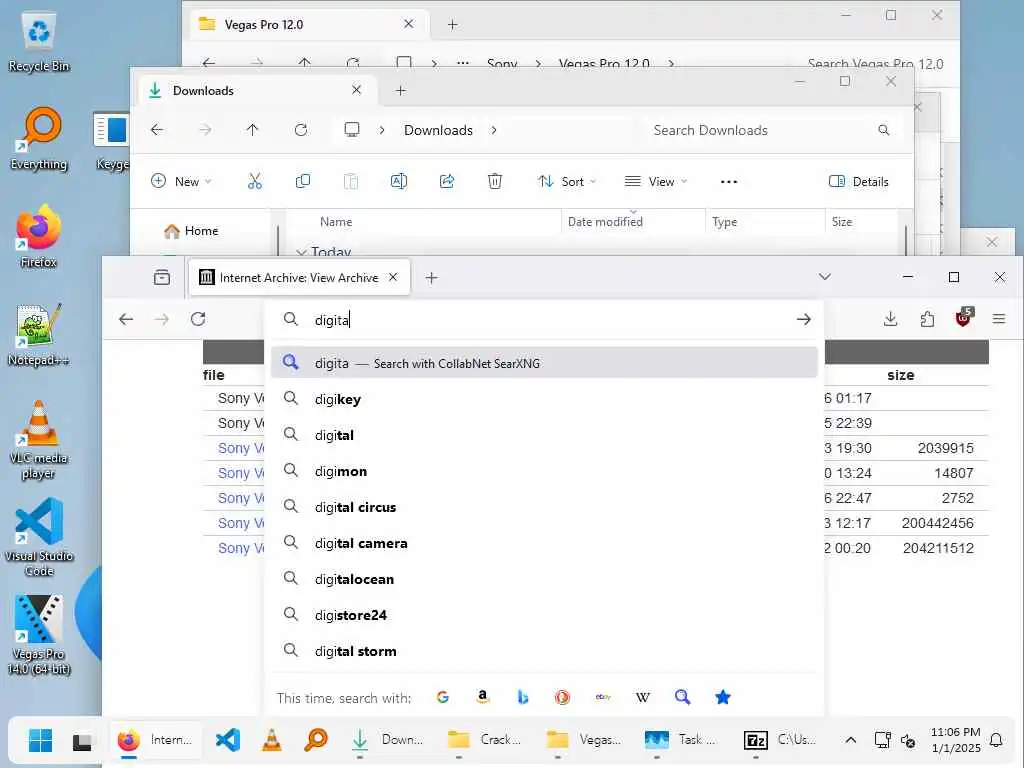Open a new tab in Firefox
Image resolution: width=1024 pixels, height=768 pixels.
[431, 278]
